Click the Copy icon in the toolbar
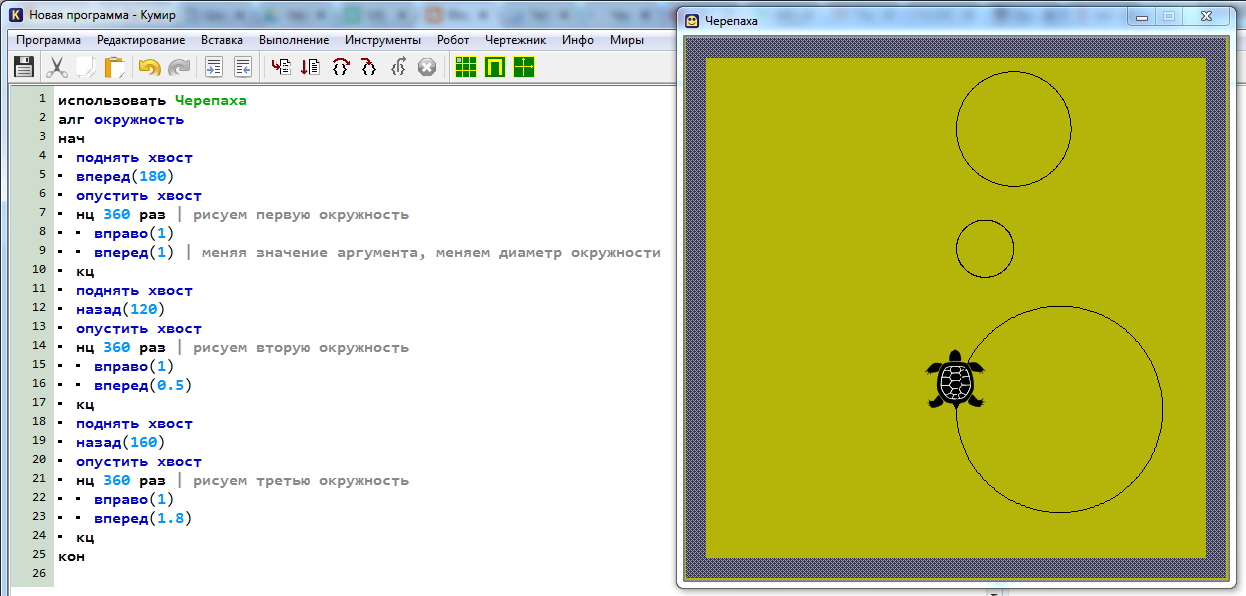This screenshot has width=1246, height=596. tap(86, 67)
